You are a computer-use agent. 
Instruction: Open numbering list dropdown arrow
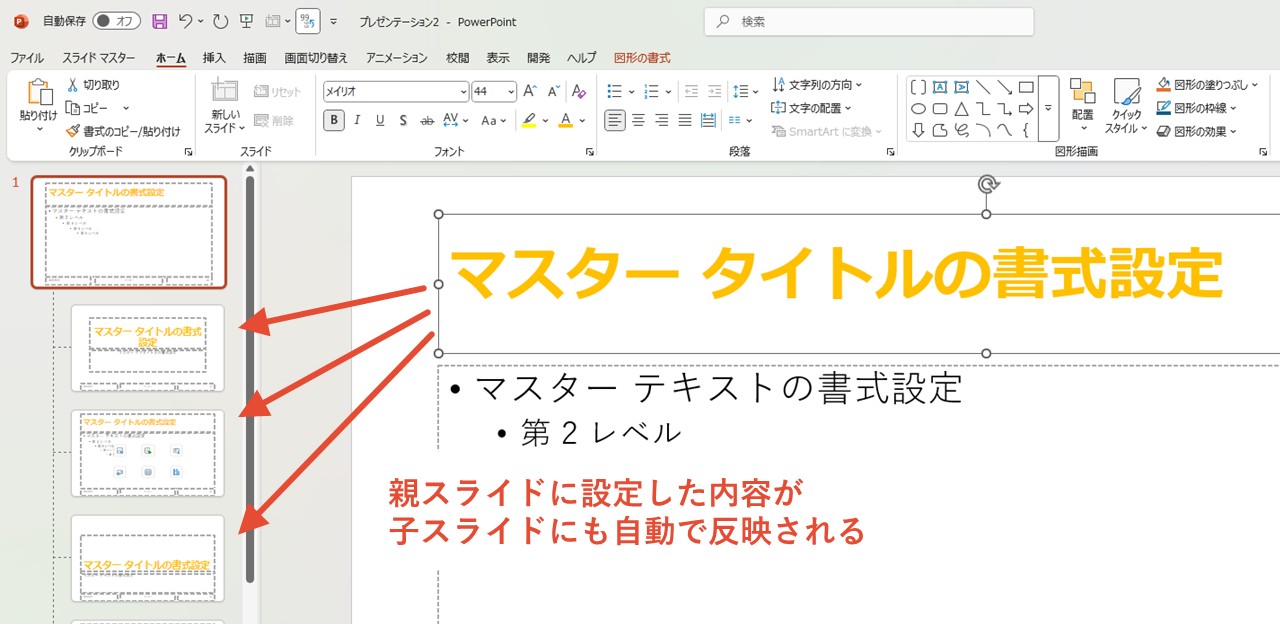(x=669, y=91)
